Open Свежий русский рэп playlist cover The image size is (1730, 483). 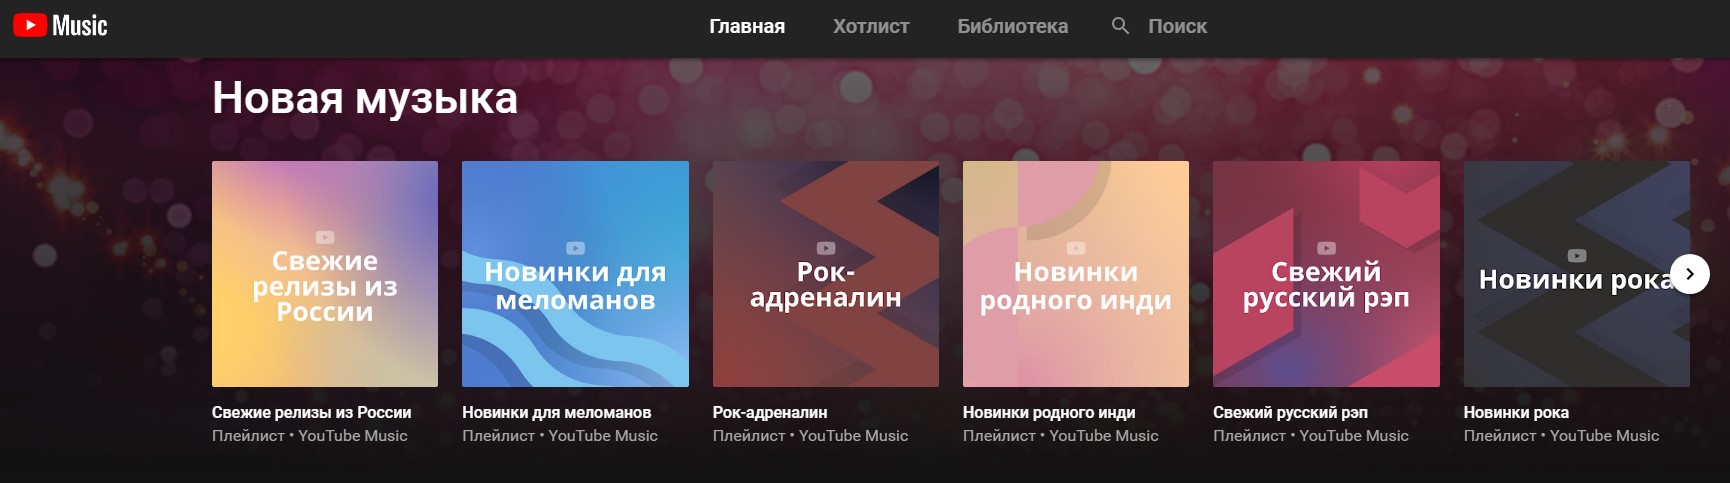pos(1326,274)
